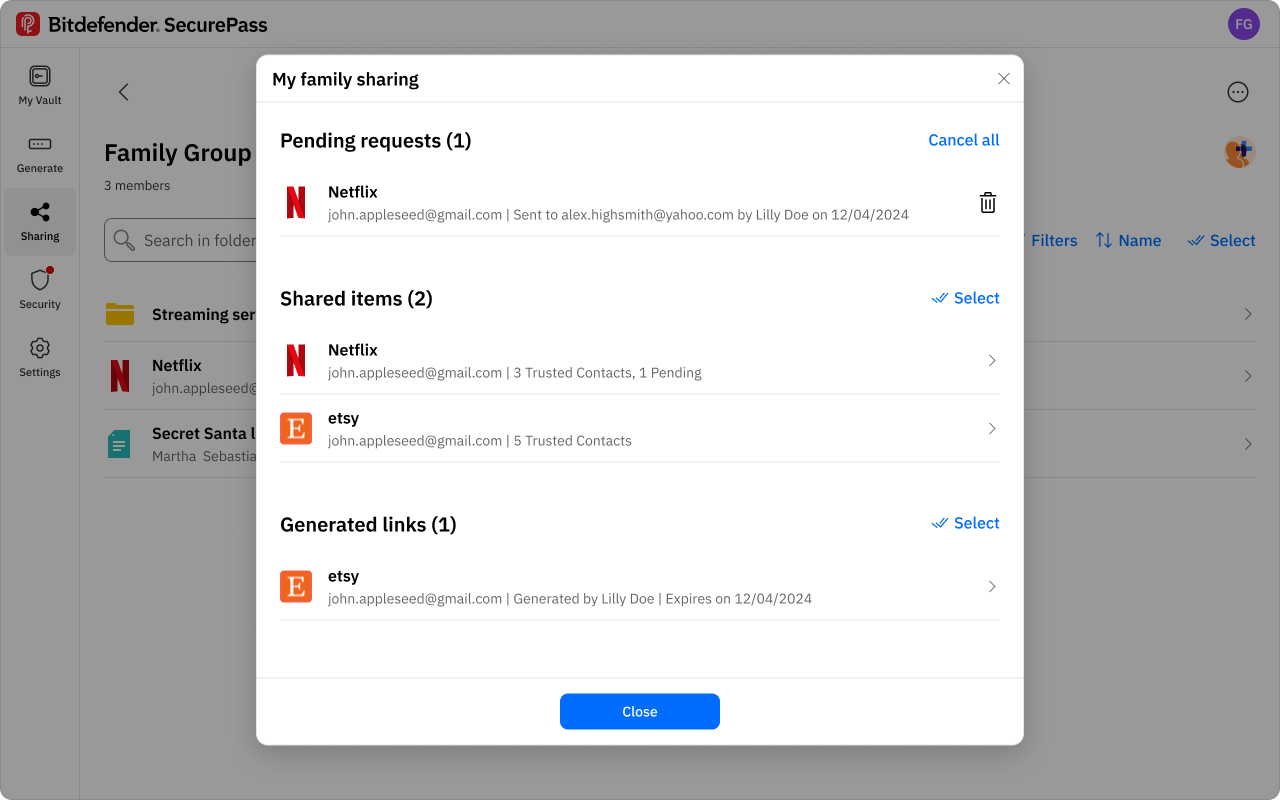Click the Search in folder field
This screenshot has width=1280, height=800.
tap(181, 240)
